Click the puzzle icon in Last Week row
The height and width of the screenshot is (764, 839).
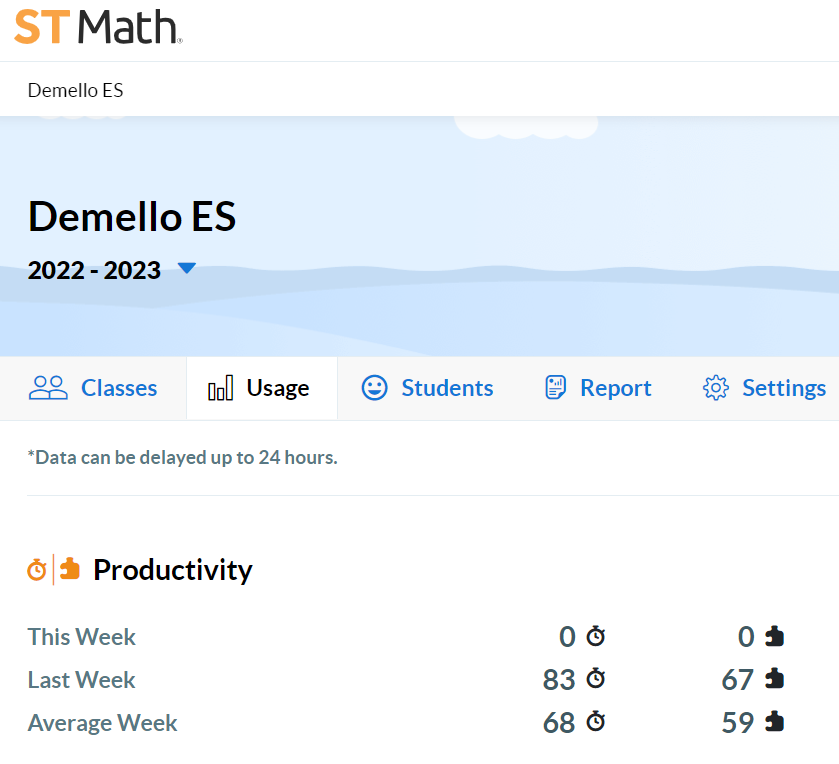[x=774, y=679]
